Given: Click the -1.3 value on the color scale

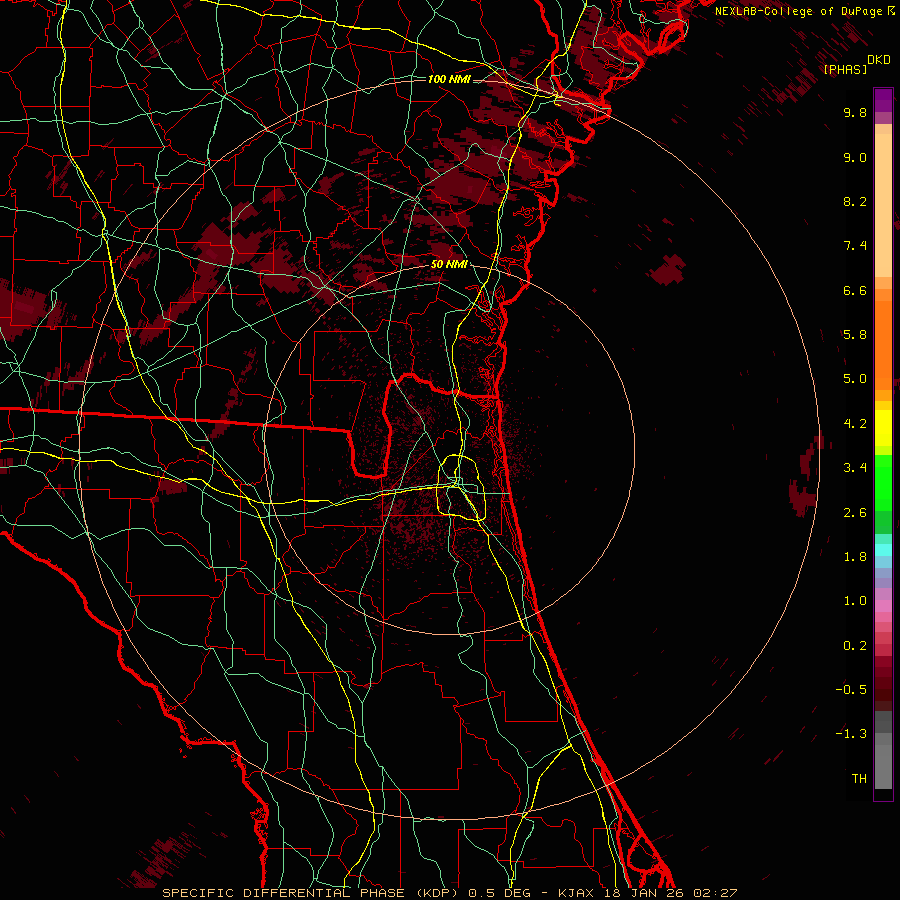Looking at the screenshot, I should [x=851, y=734].
